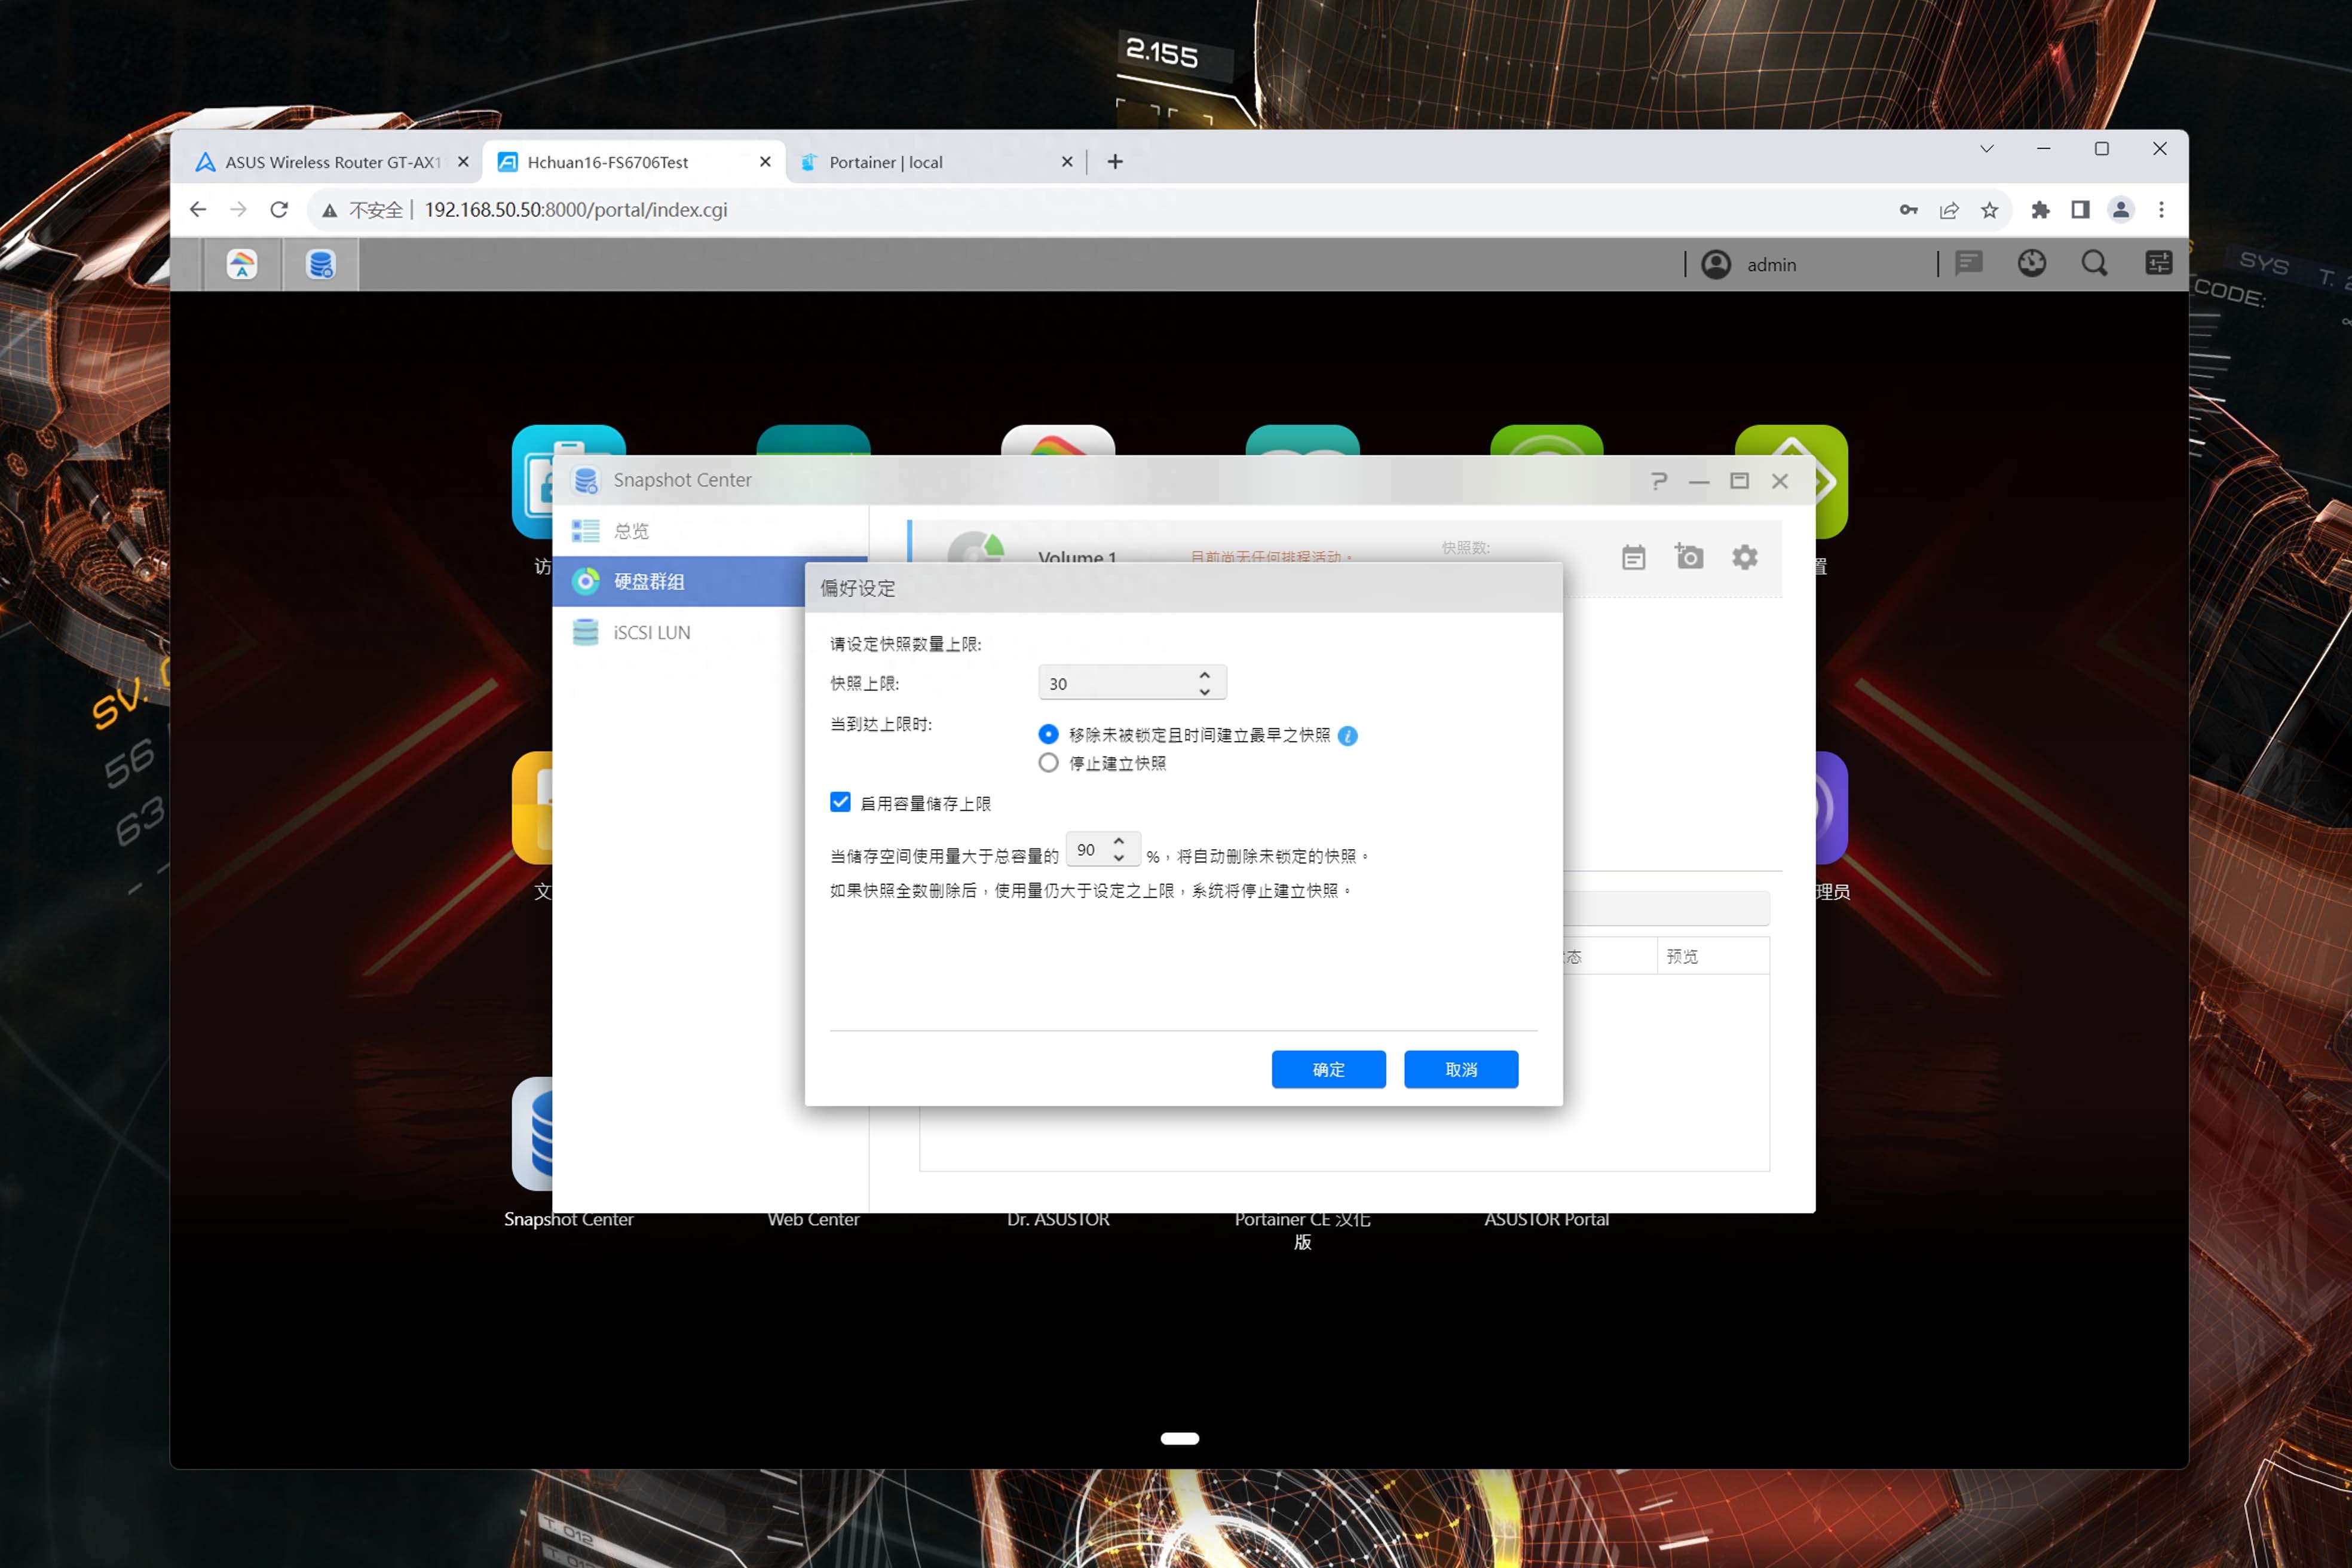
Task: Open the snapshot schedule calendar icon
Action: 1633,557
